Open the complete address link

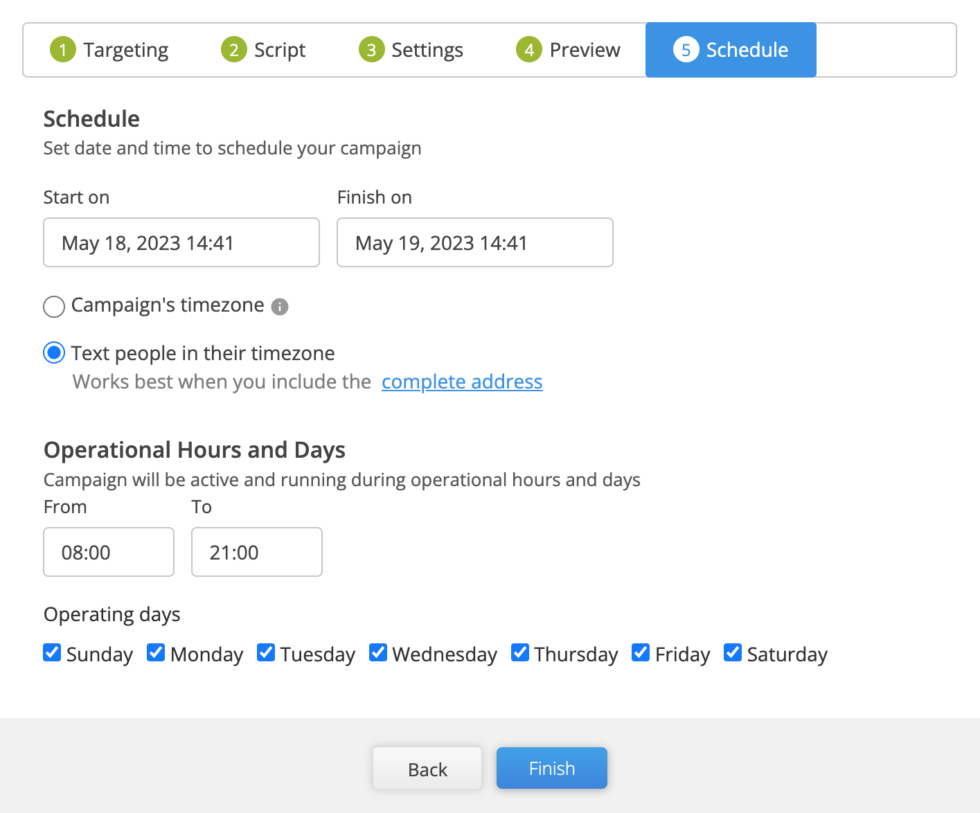[x=462, y=382]
